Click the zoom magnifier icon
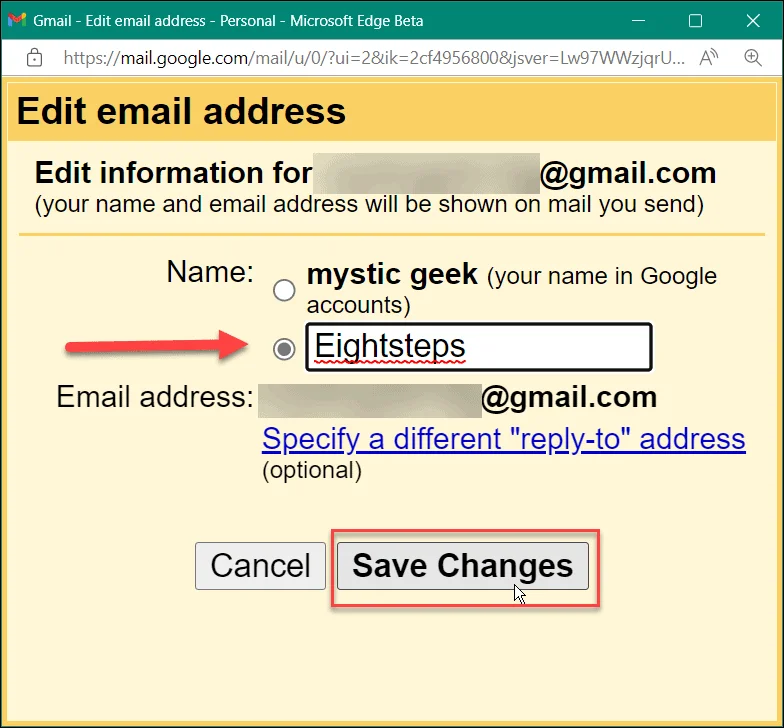 [x=752, y=58]
